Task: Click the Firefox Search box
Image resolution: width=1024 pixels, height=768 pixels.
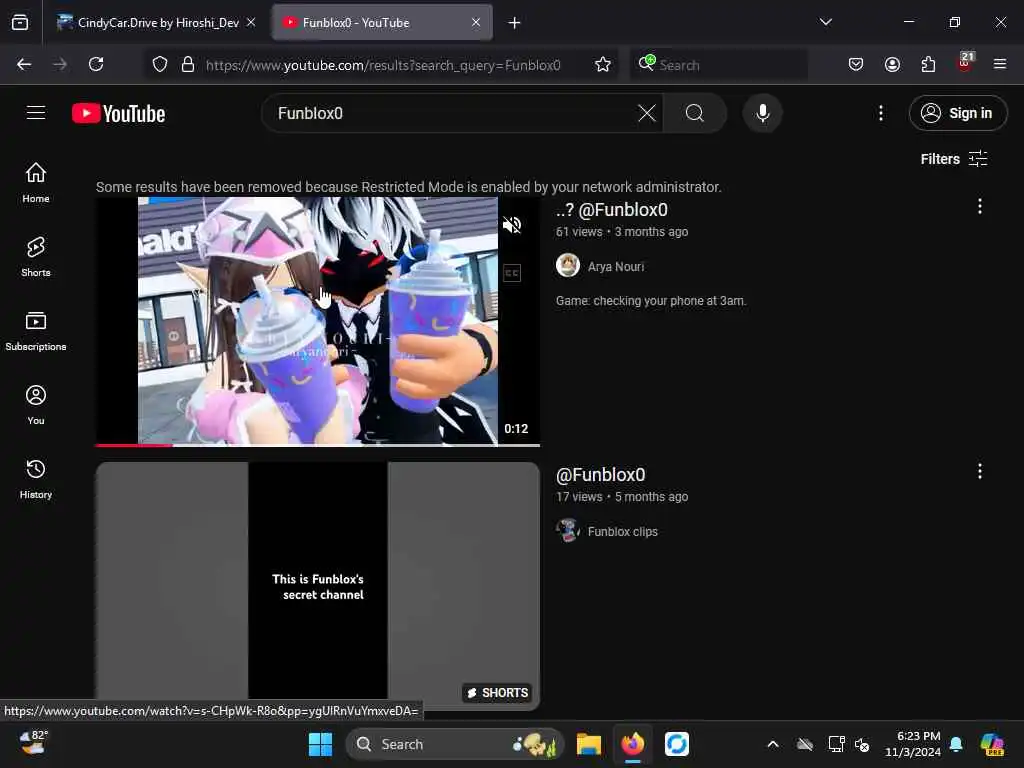Action: [x=718, y=65]
